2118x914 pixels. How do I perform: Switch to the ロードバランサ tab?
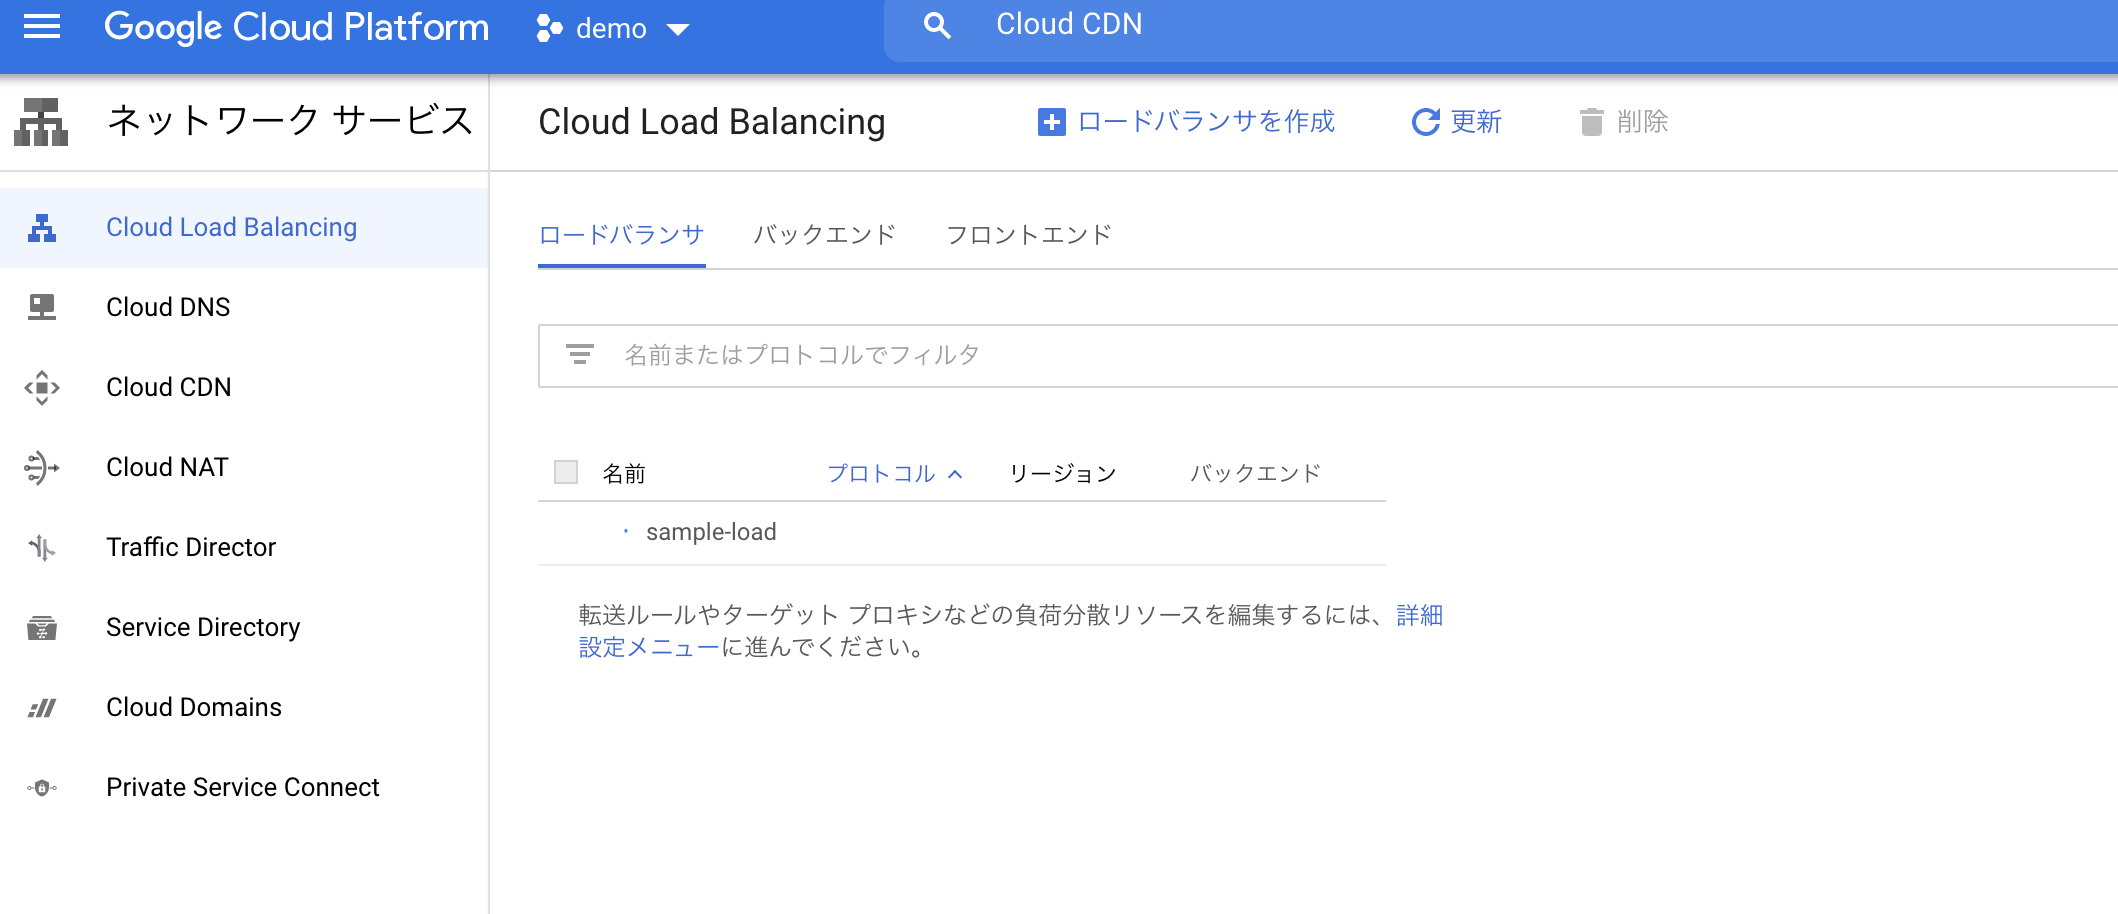622,235
